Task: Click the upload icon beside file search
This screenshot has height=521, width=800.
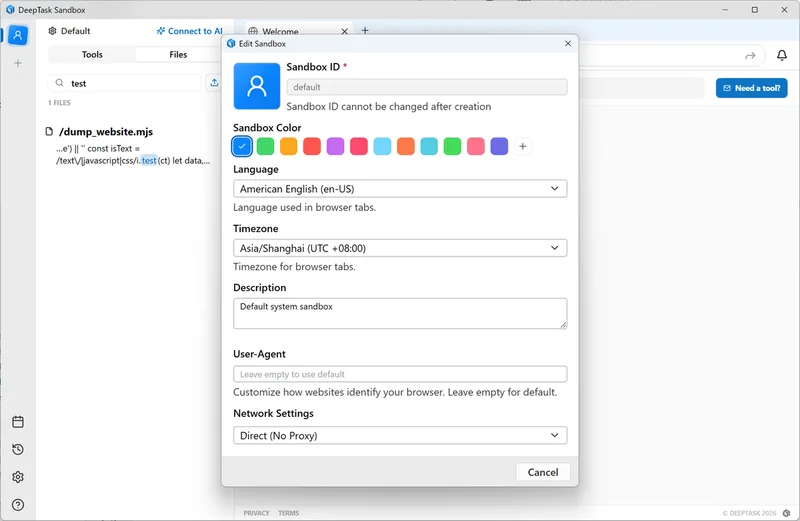Action: click(x=214, y=83)
